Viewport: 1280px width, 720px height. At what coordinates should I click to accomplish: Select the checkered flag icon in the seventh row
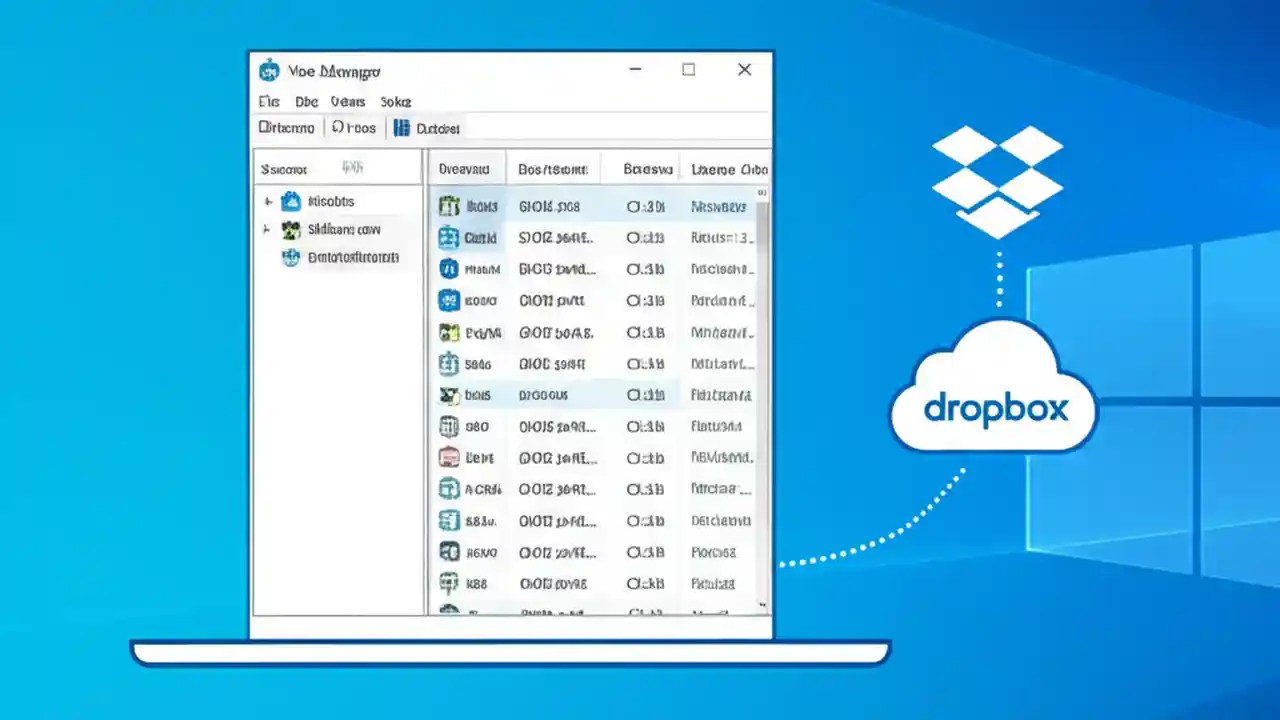pos(450,395)
